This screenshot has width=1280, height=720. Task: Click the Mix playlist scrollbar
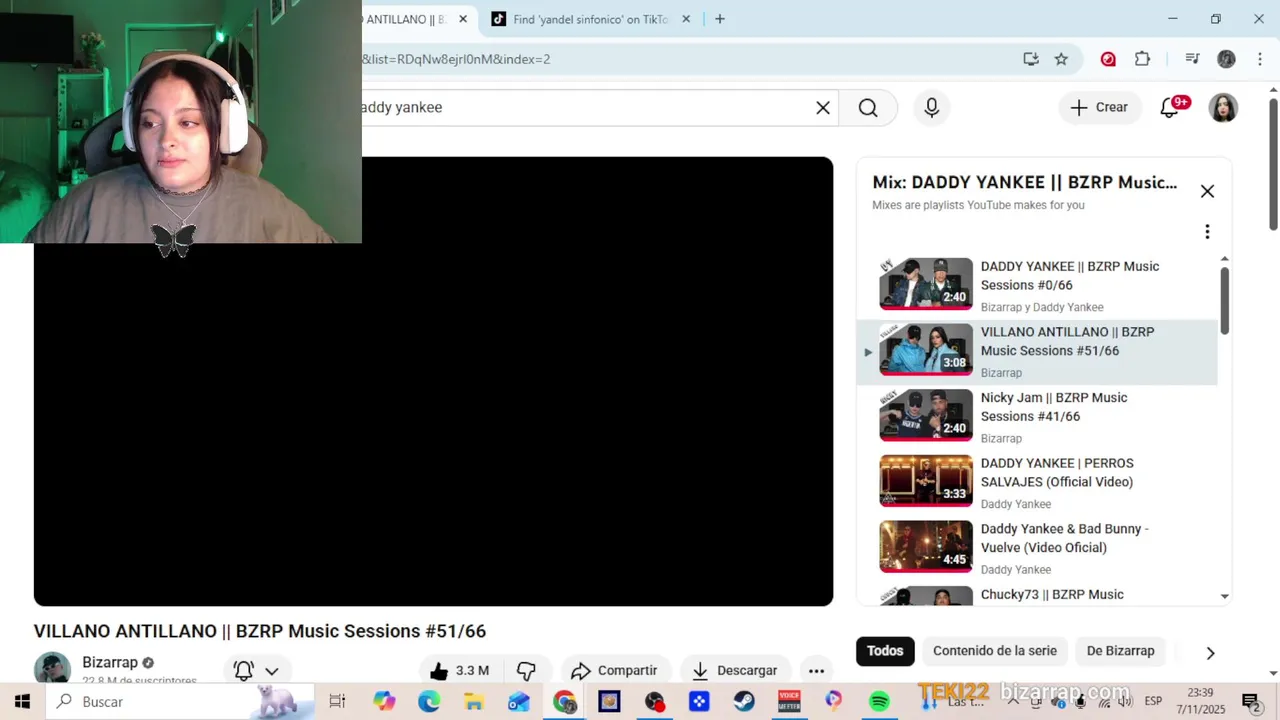[x=1225, y=300]
